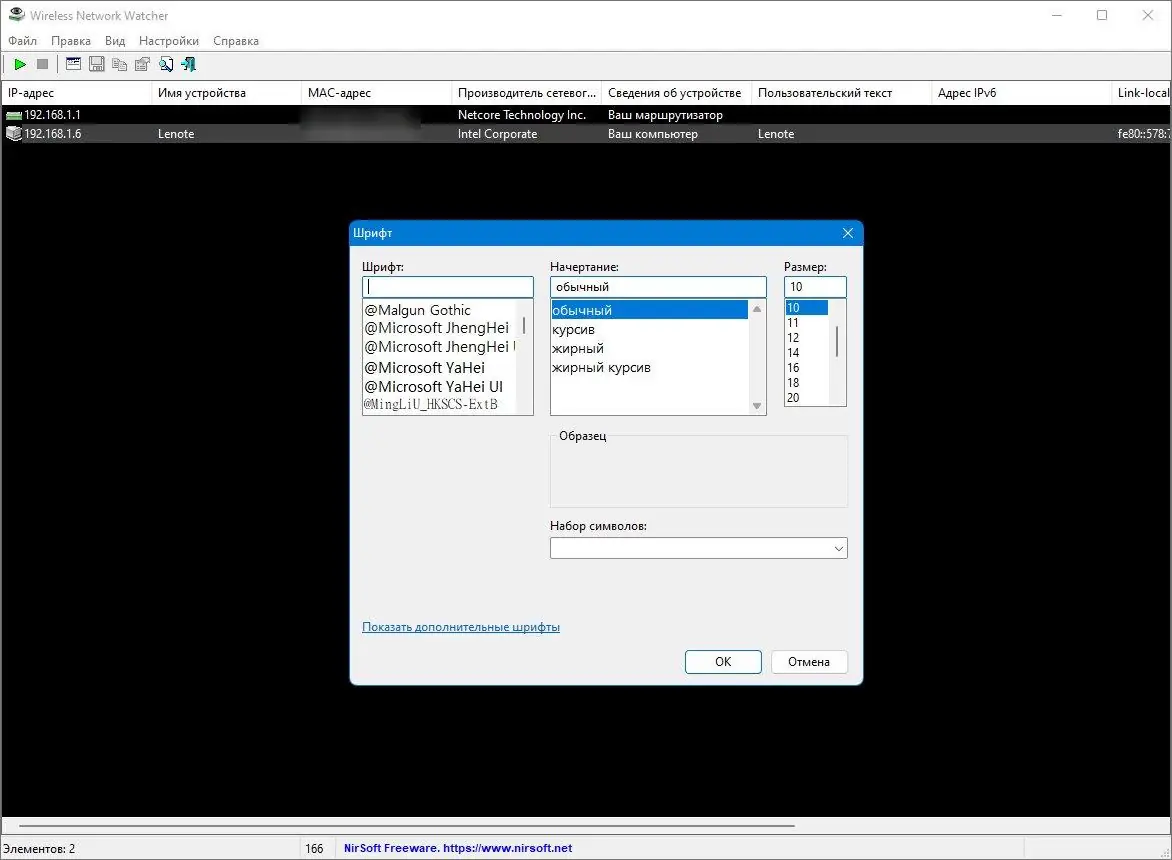Click the save (floppy disk) toolbar icon
This screenshot has width=1172, height=860.
96,64
